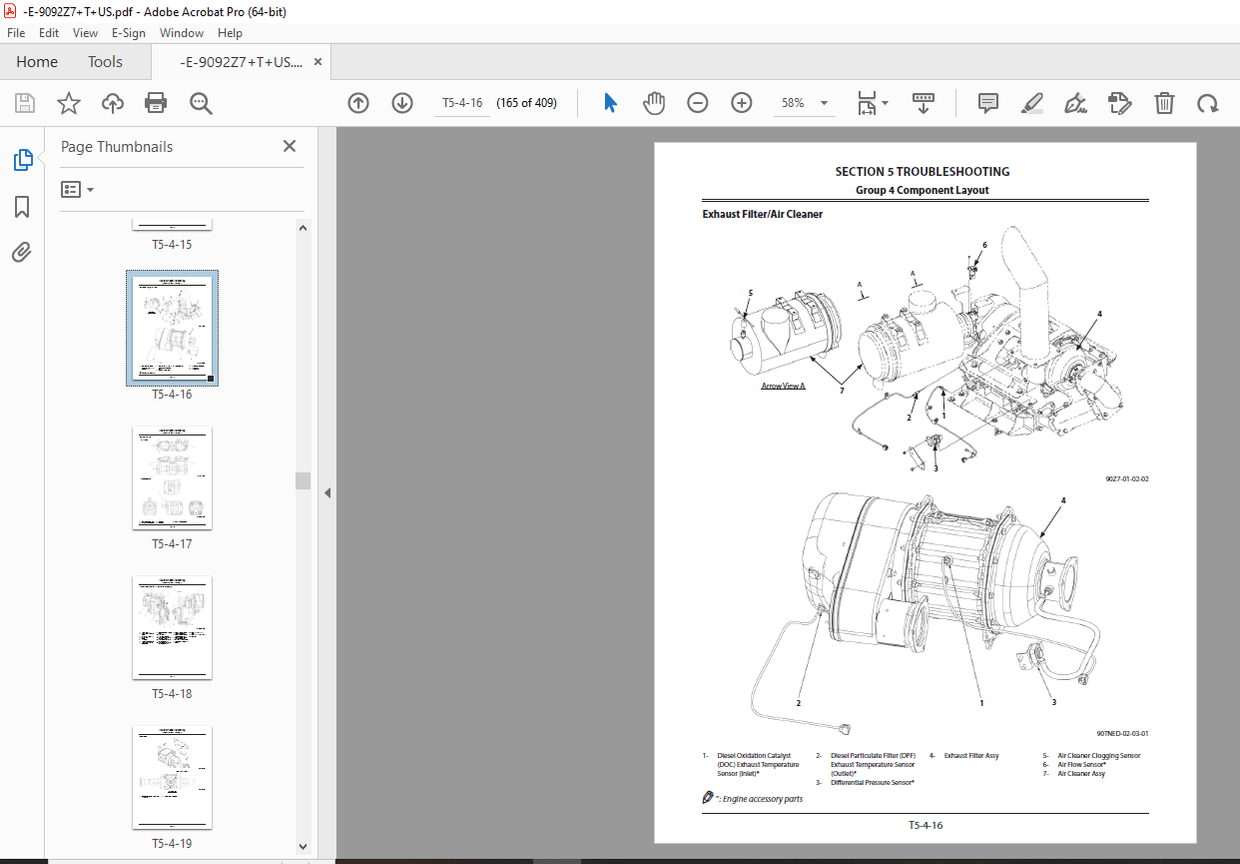Switch to the Tools tab
The width and height of the screenshot is (1240, 864).
click(105, 61)
